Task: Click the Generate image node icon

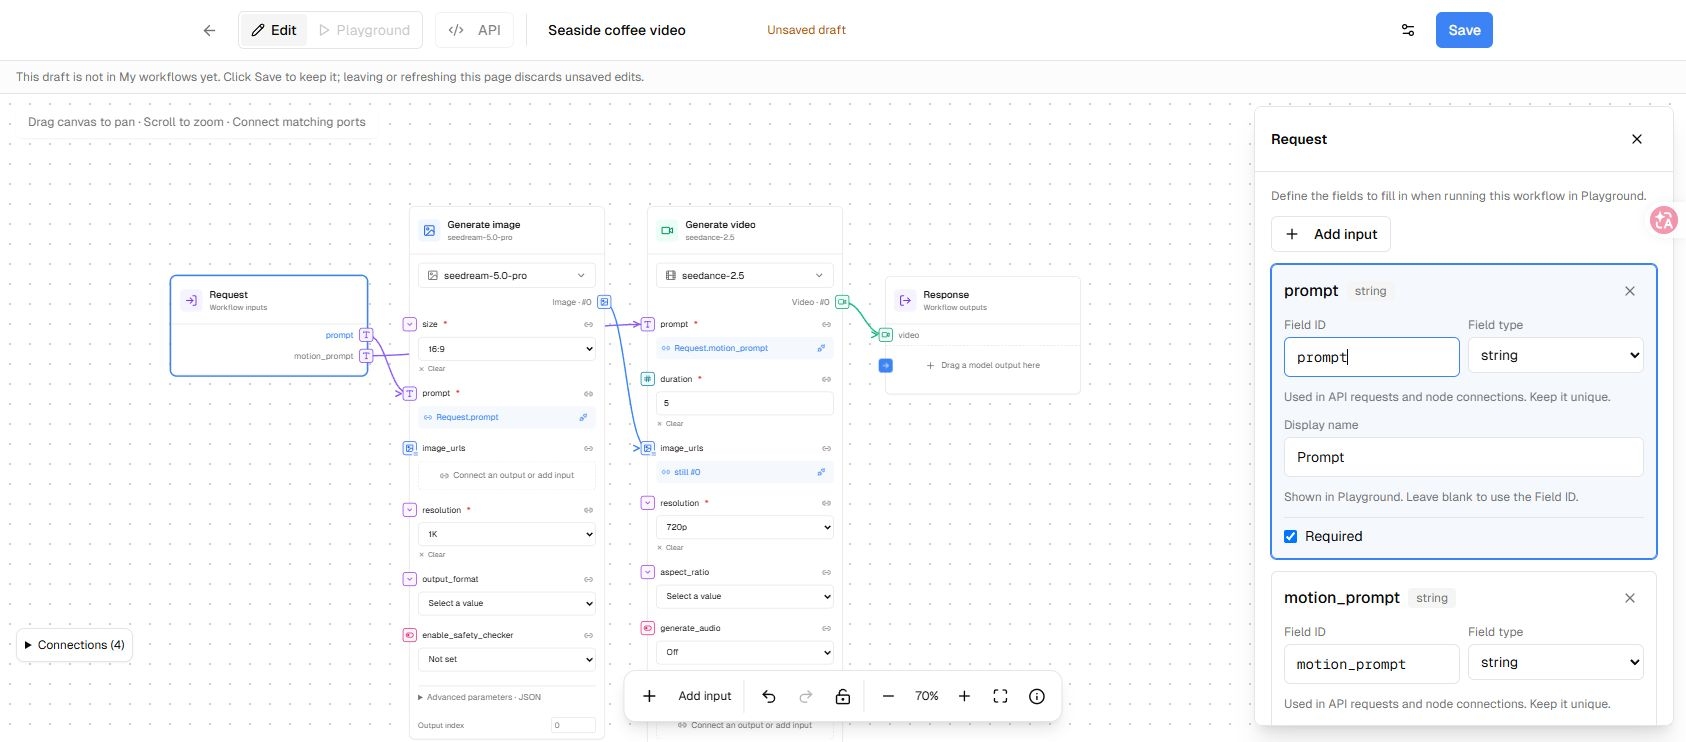Action: (429, 230)
